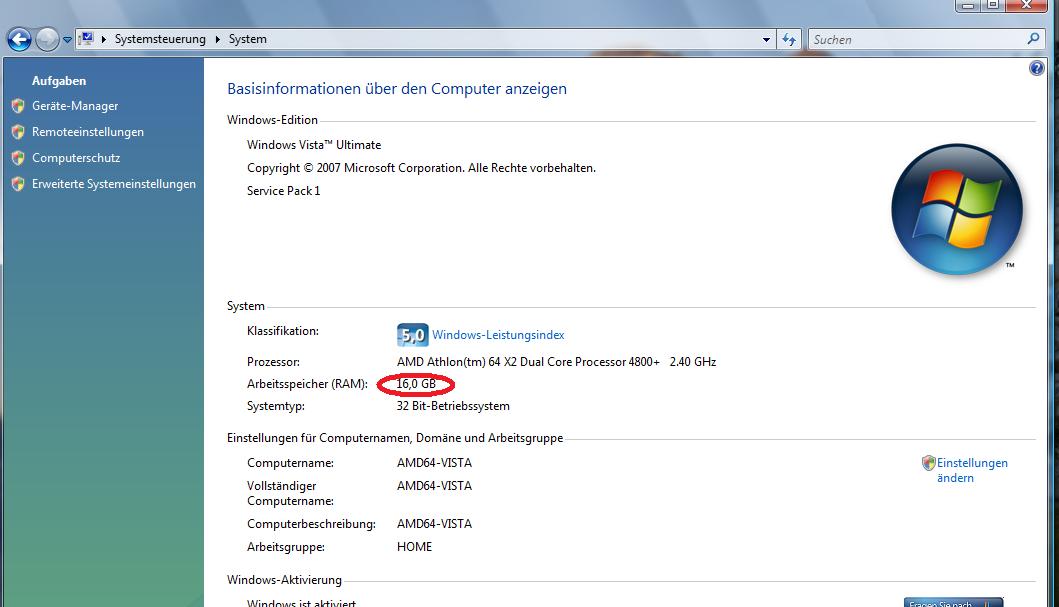
Task: Select System breadcrumb segment
Action: [x=247, y=39]
